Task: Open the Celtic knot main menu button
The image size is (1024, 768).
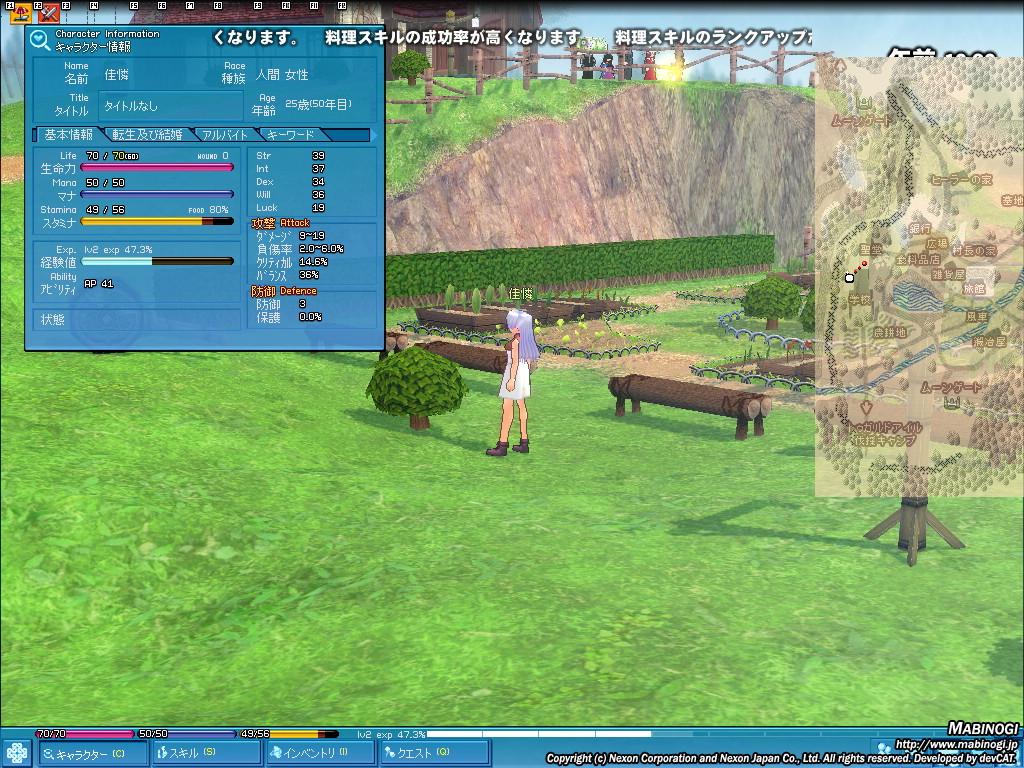Action: [16, 753]
